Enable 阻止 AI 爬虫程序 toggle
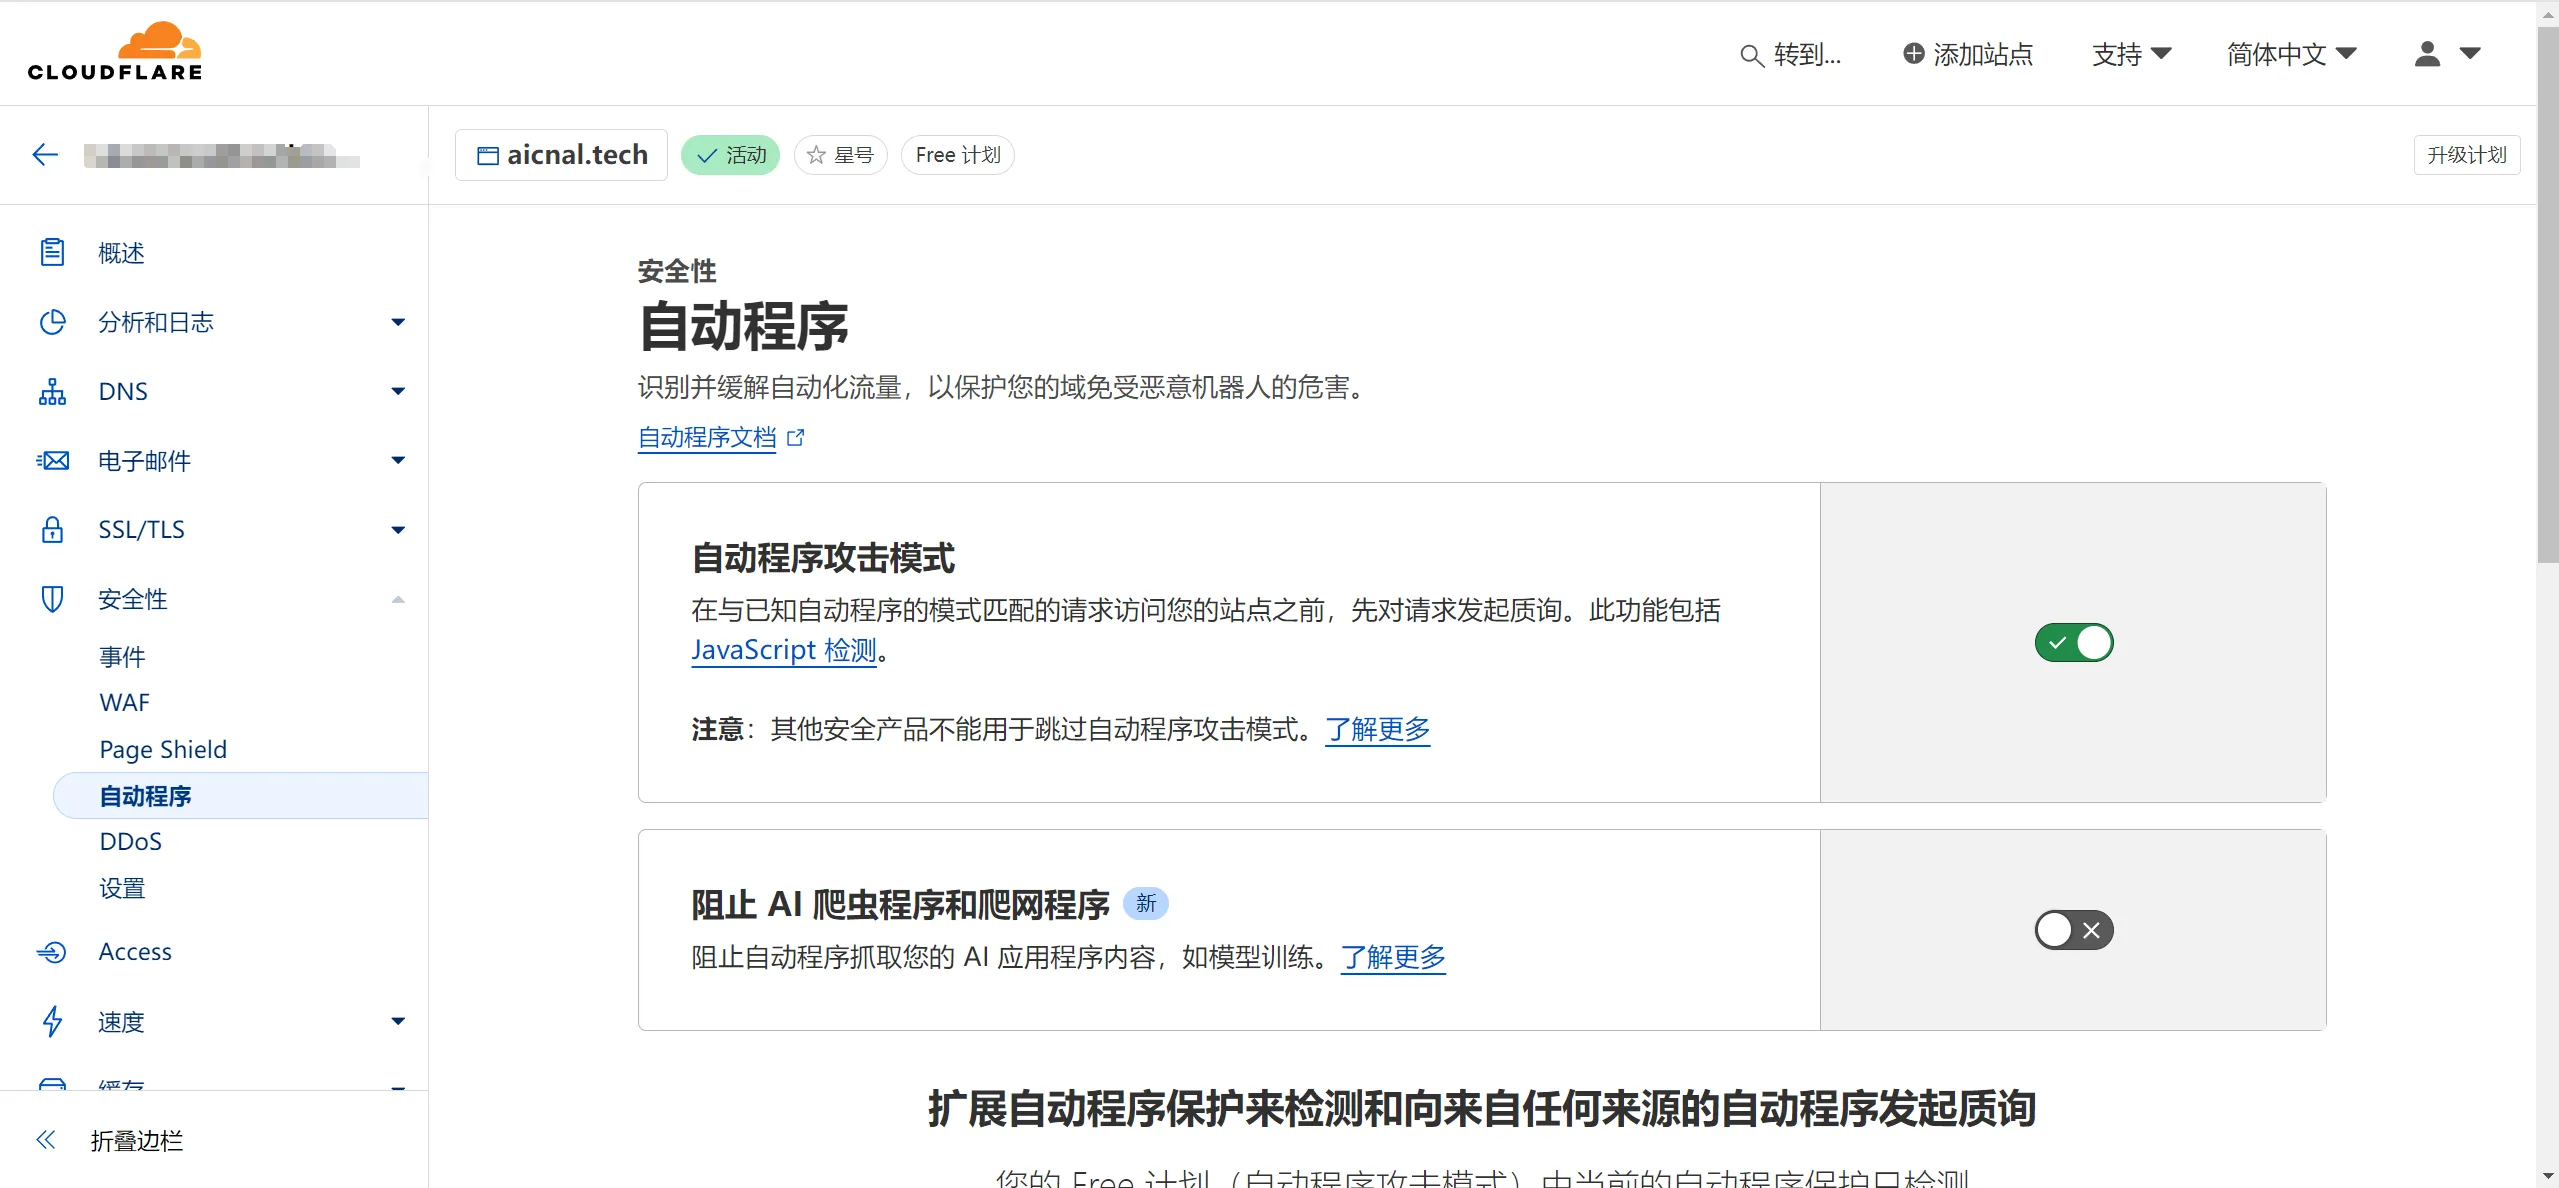Viewport: 2559px width, 1188px height. [x=2073, y=930]
